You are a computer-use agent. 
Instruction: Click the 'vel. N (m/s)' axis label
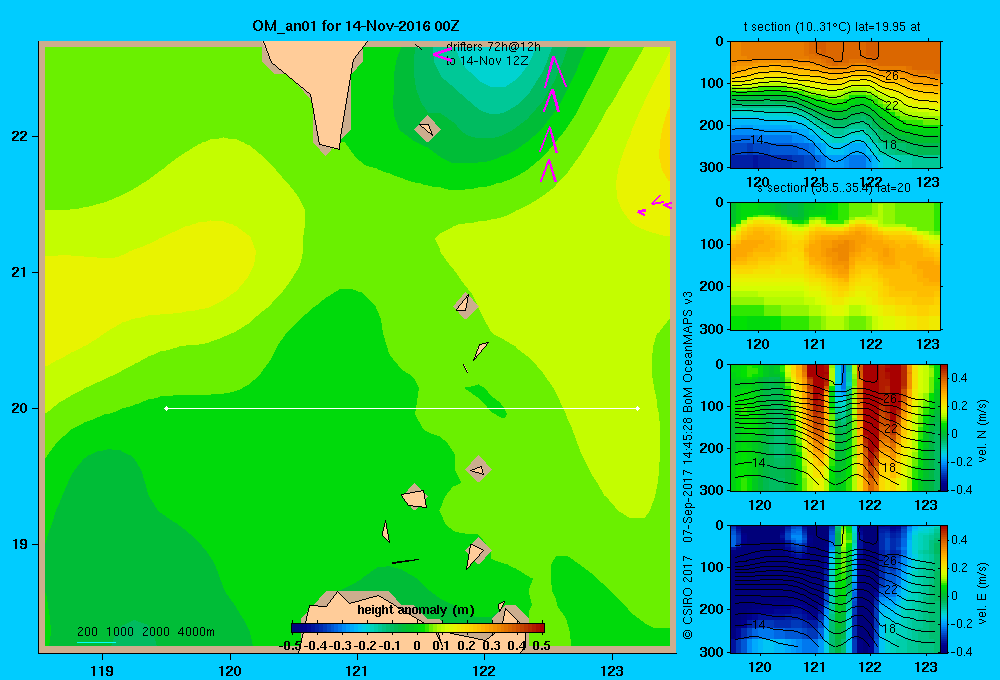[x=982, y=431]
